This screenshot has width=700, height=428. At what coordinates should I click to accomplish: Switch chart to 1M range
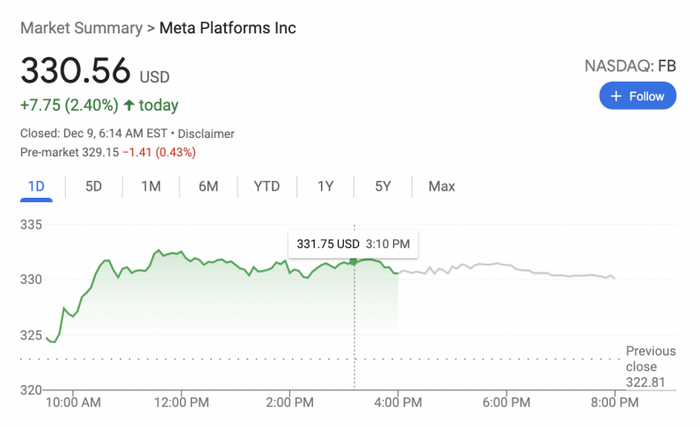pos(151,186)
